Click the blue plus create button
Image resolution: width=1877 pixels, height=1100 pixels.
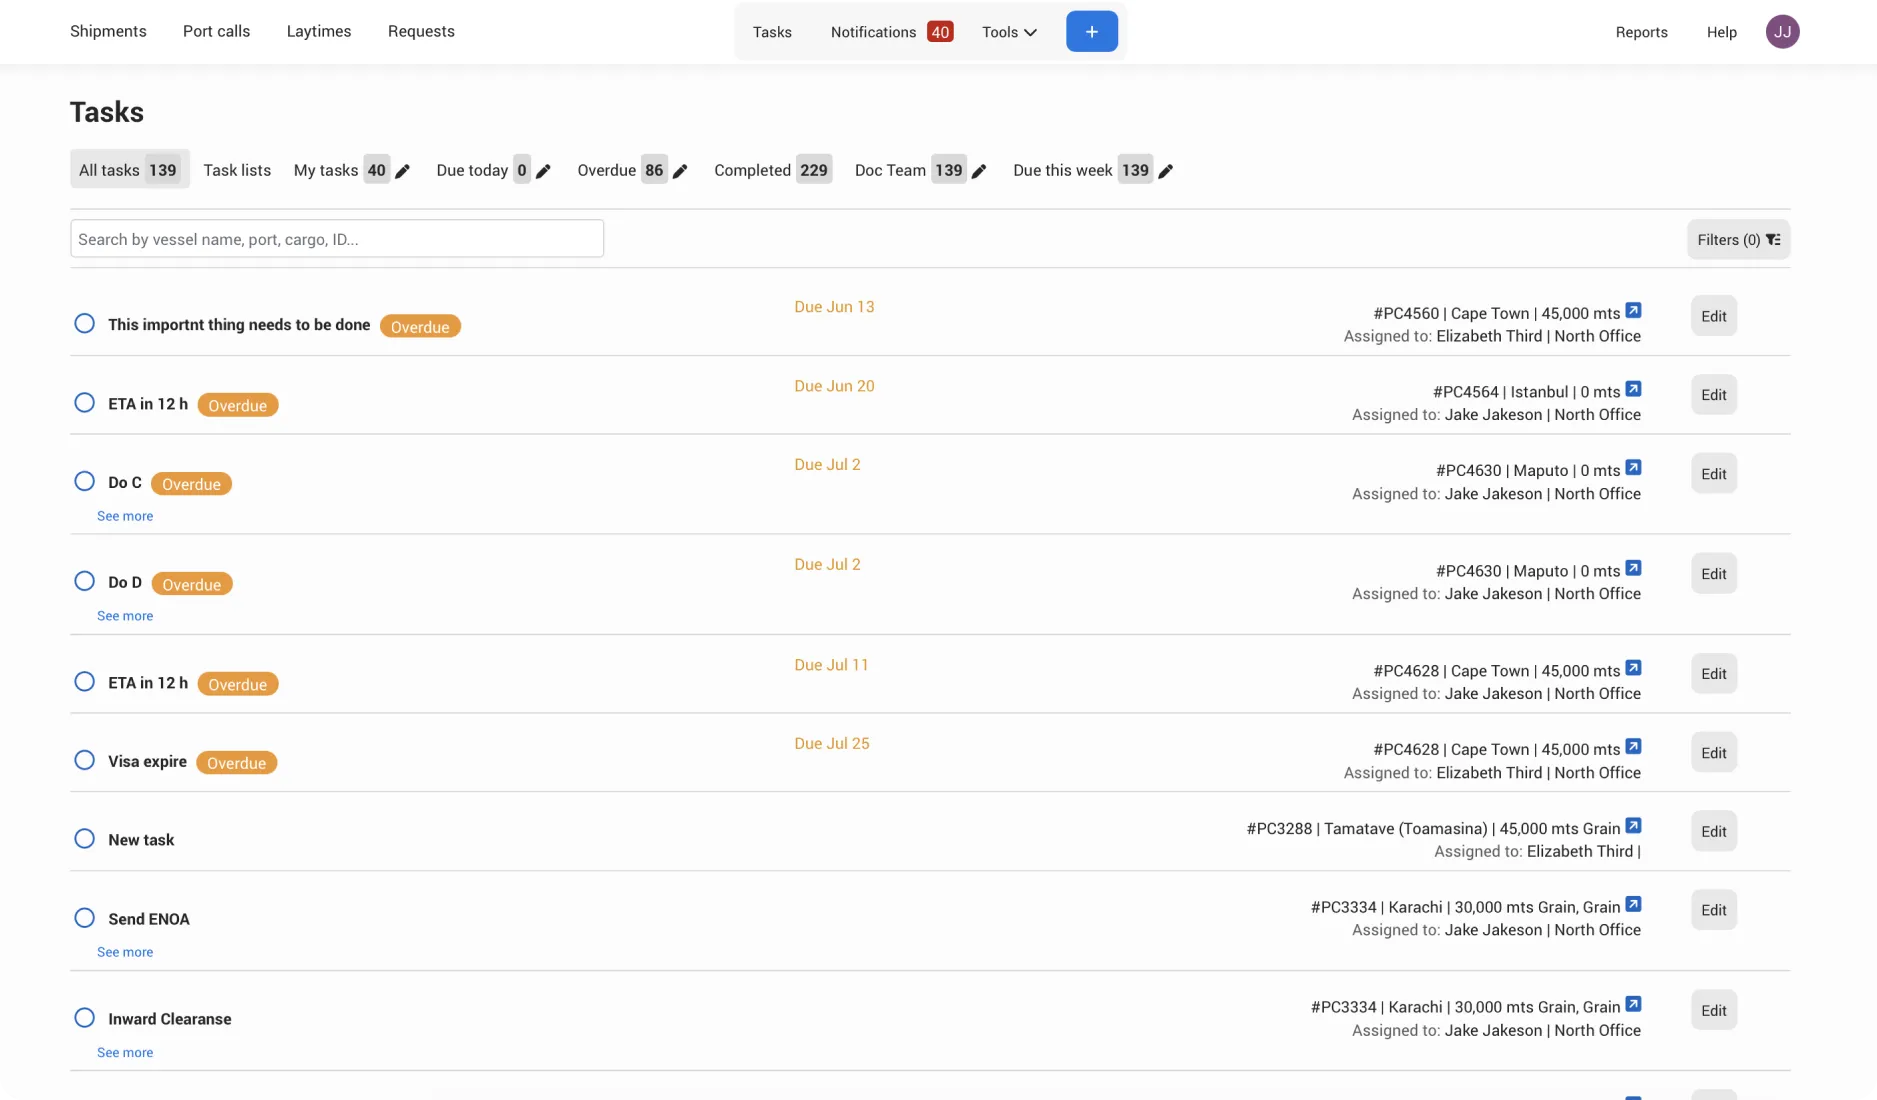[1091, 32]
